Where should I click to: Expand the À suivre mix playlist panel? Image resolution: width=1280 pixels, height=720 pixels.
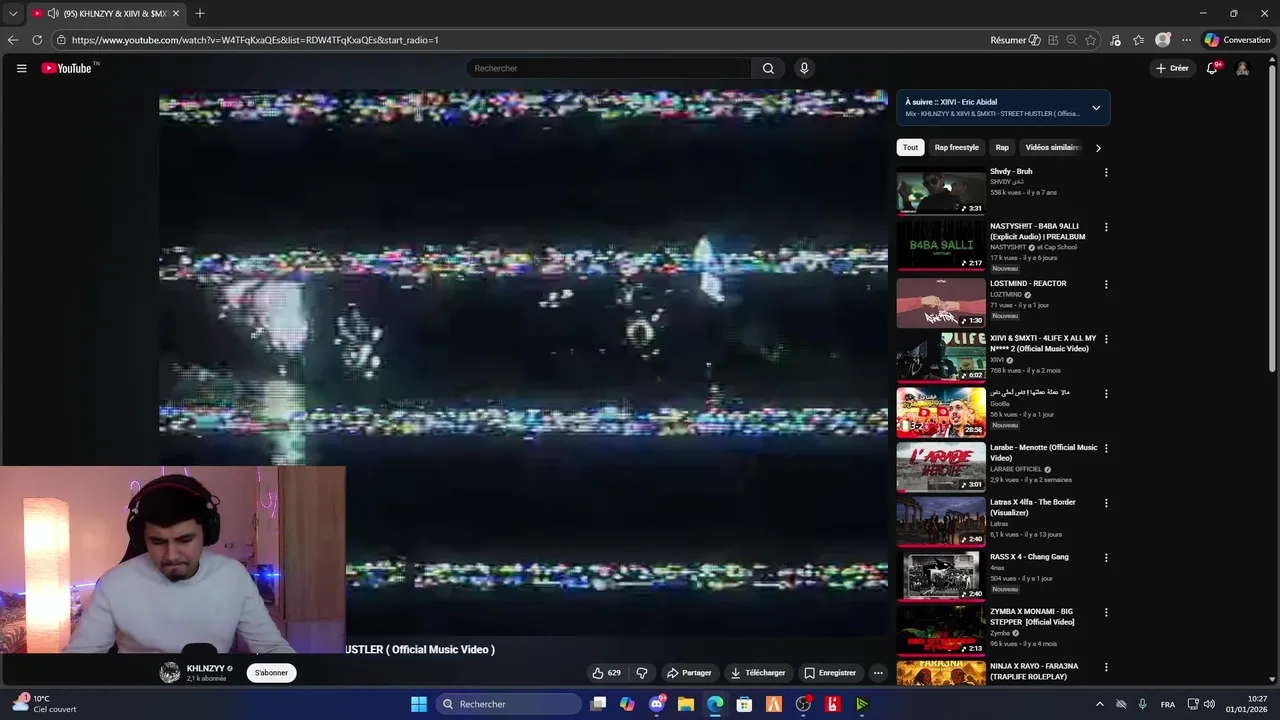pyautogui.click(x=1096, y=108)
